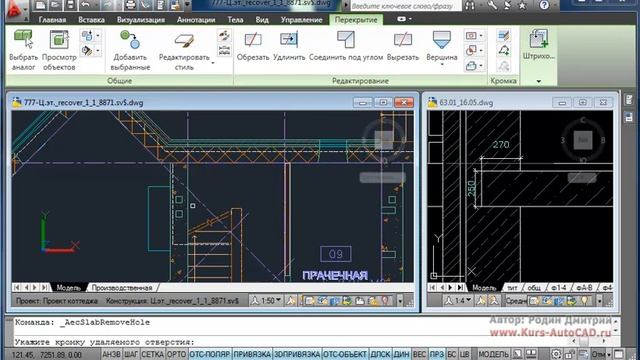Click the first icon in the Кромка panel
640x360 pixels.
(504, 36)
